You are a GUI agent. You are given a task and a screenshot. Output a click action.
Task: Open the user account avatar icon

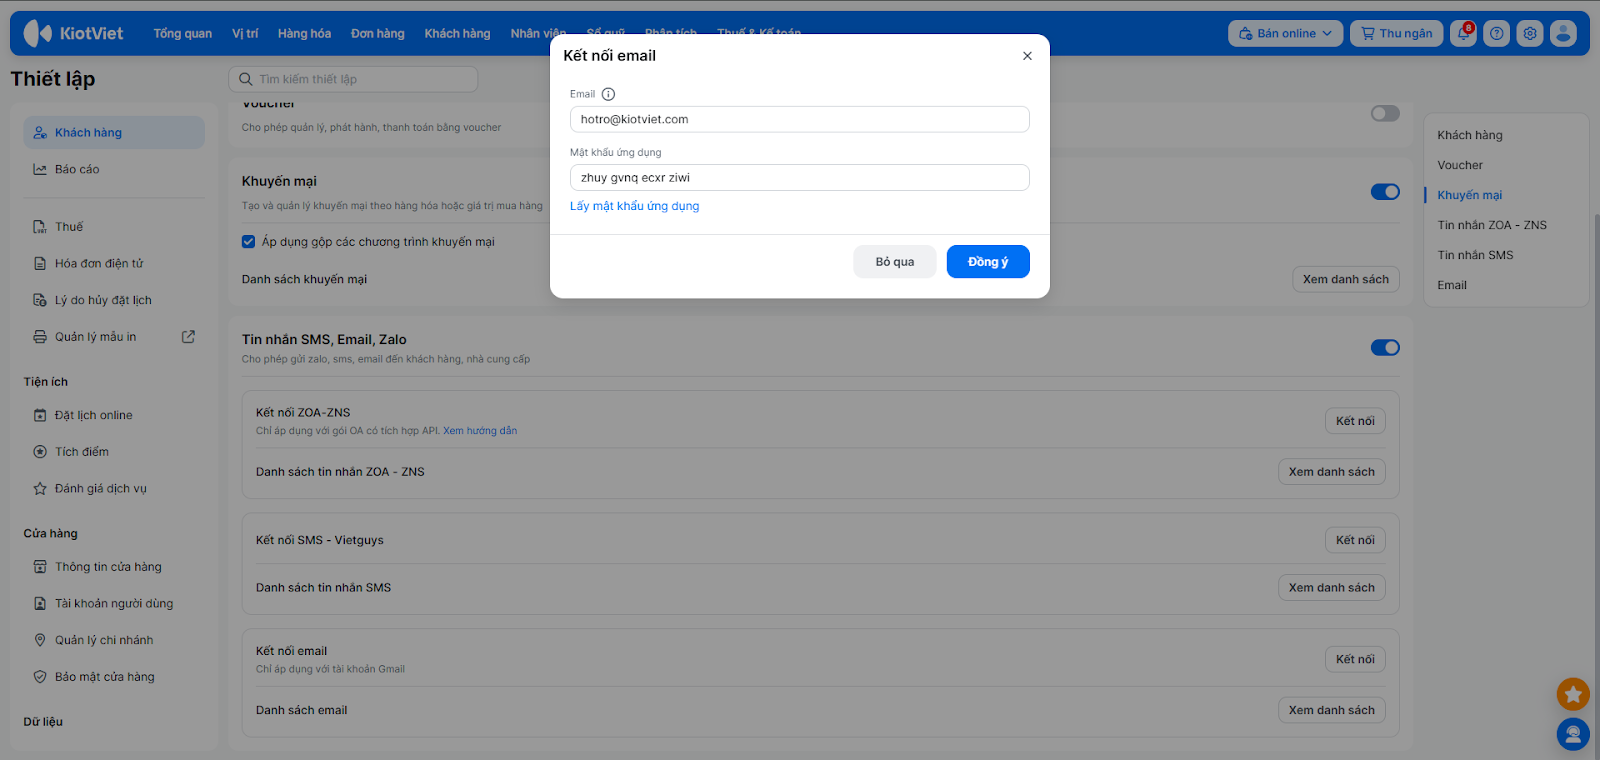[1563, 34]
